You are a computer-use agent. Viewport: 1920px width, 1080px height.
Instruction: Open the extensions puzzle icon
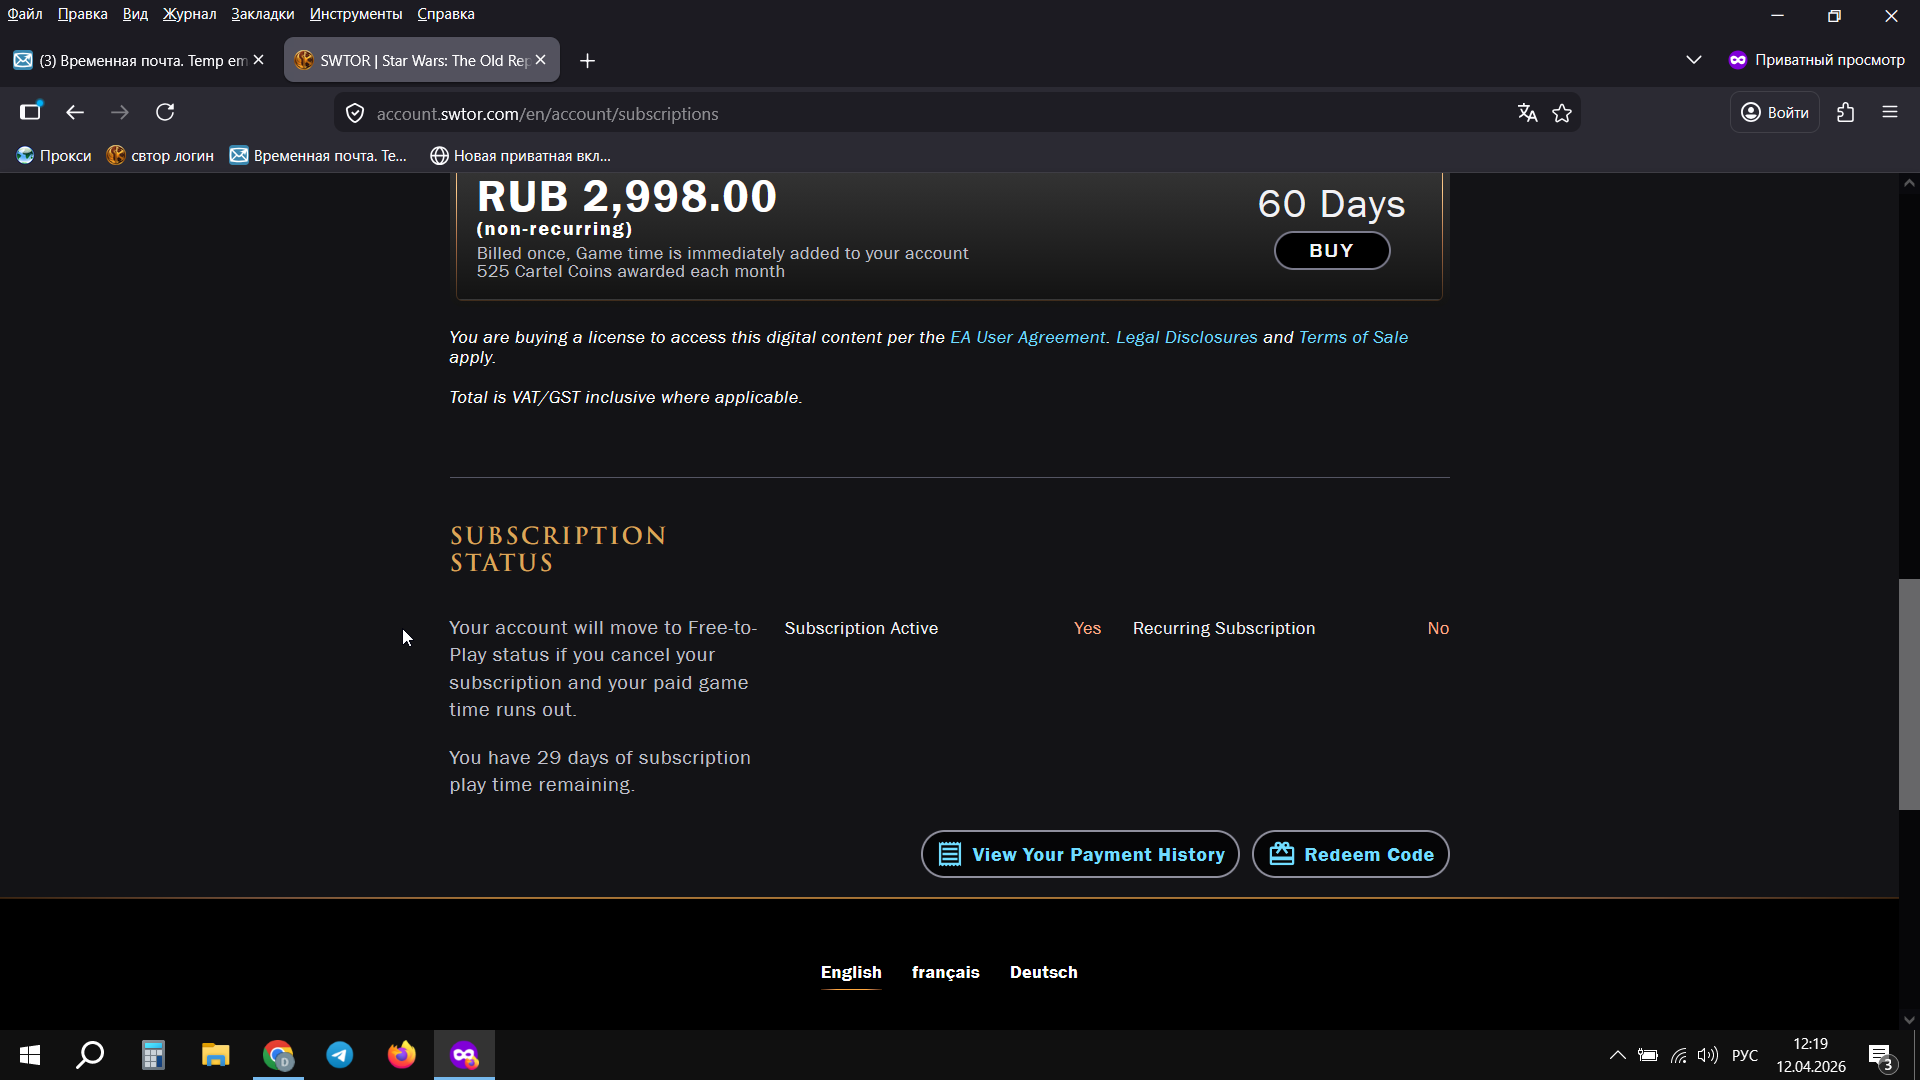tap(1845, 112)
